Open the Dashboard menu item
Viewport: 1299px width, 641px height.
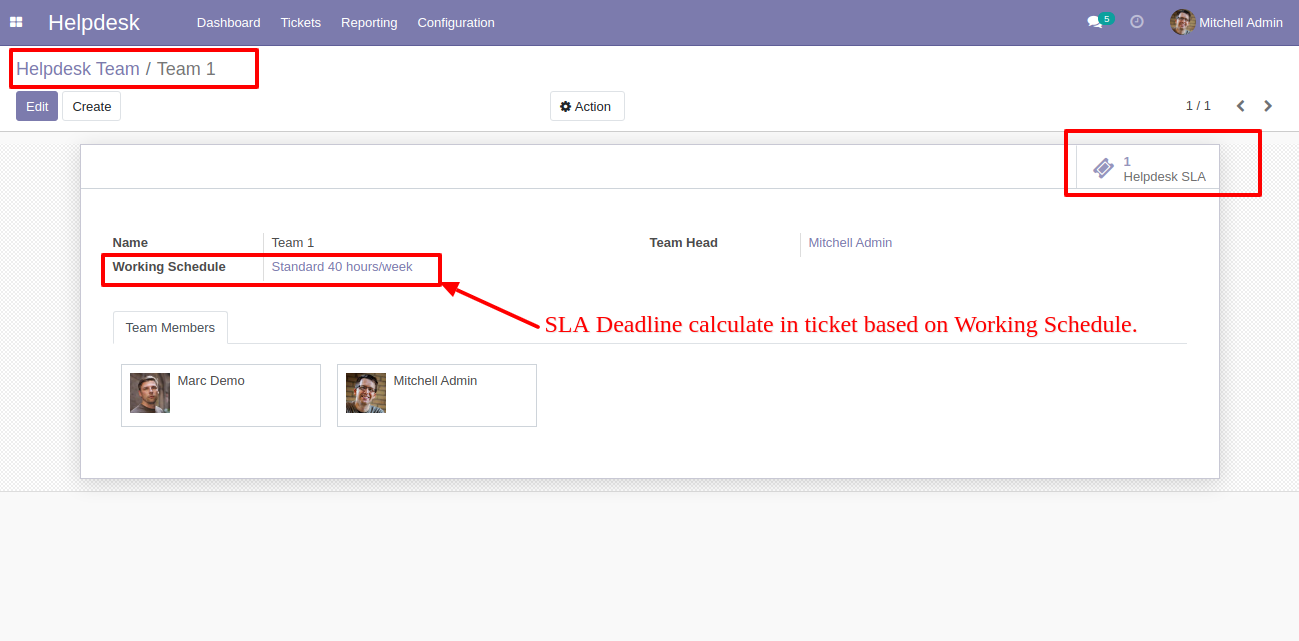[228, 22]
